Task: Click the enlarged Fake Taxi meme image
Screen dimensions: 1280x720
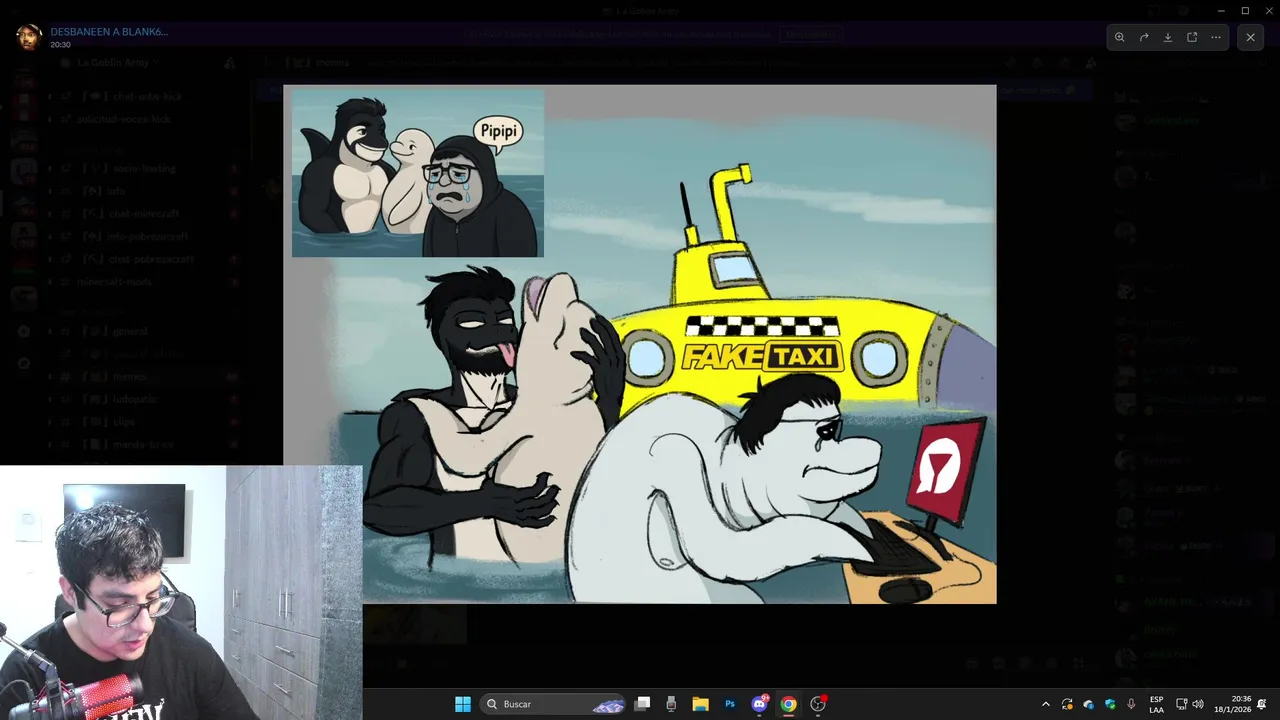Action: (x=640, y=344)
